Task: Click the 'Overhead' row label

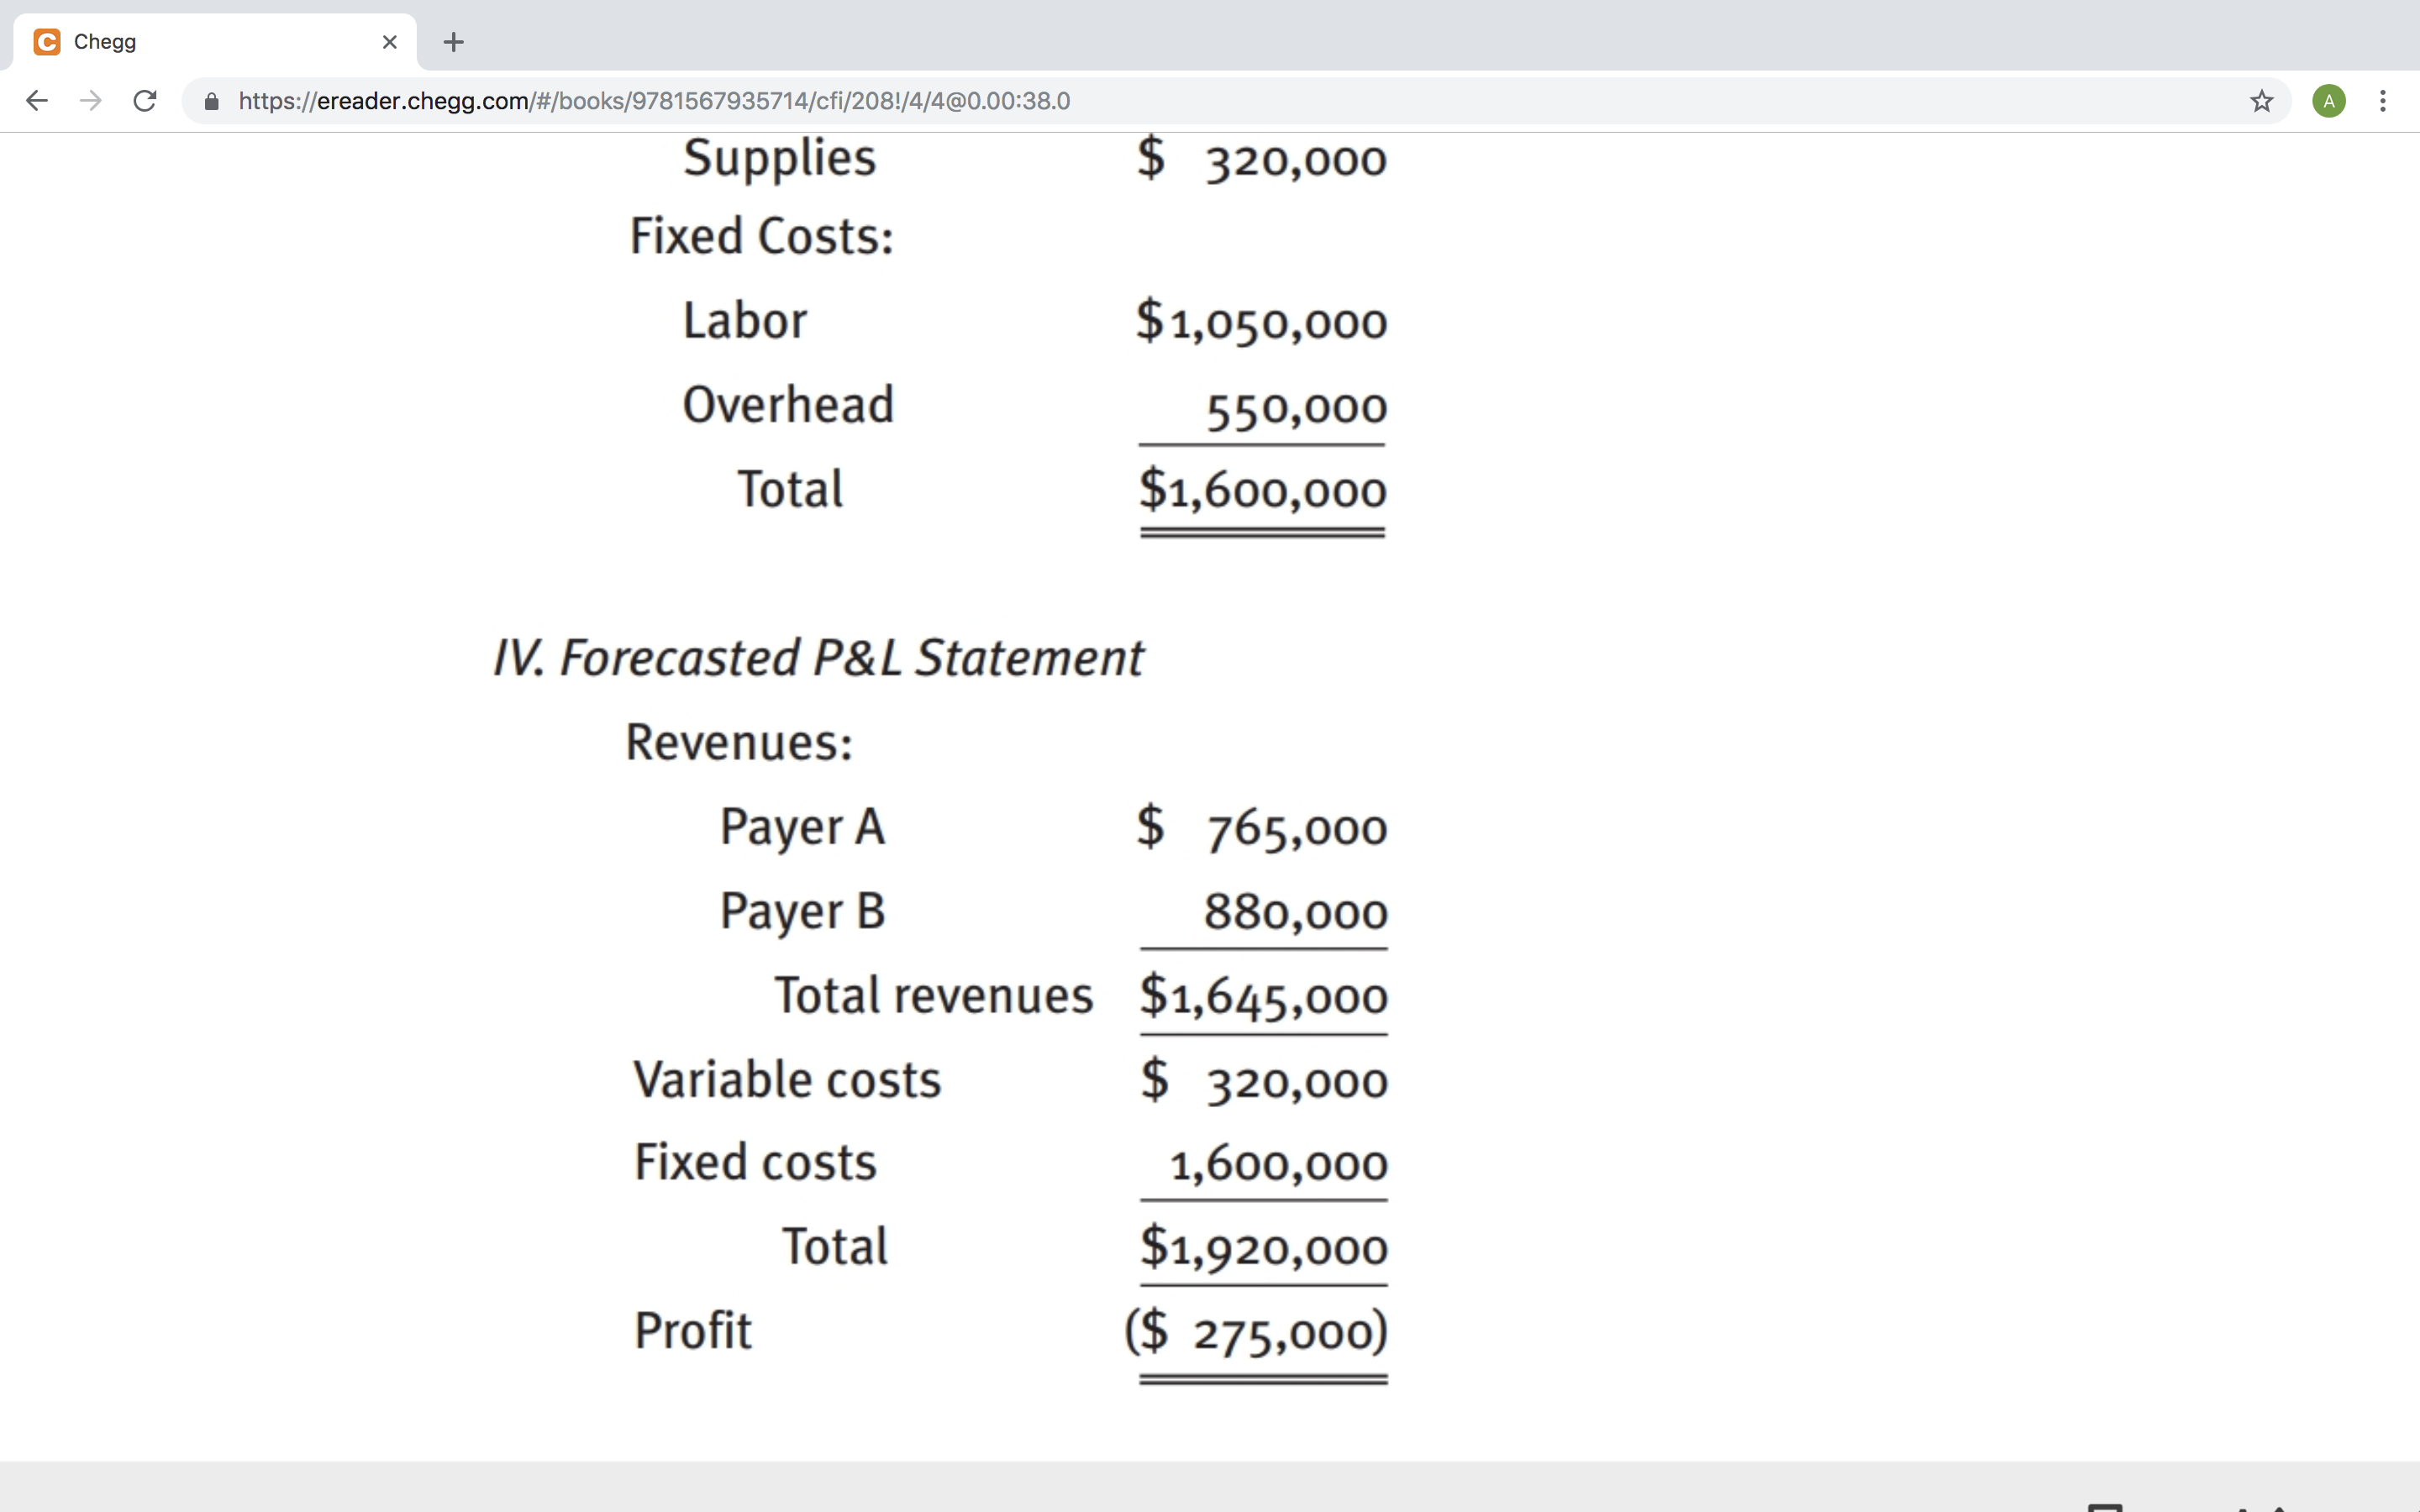Action: [788, 405]
